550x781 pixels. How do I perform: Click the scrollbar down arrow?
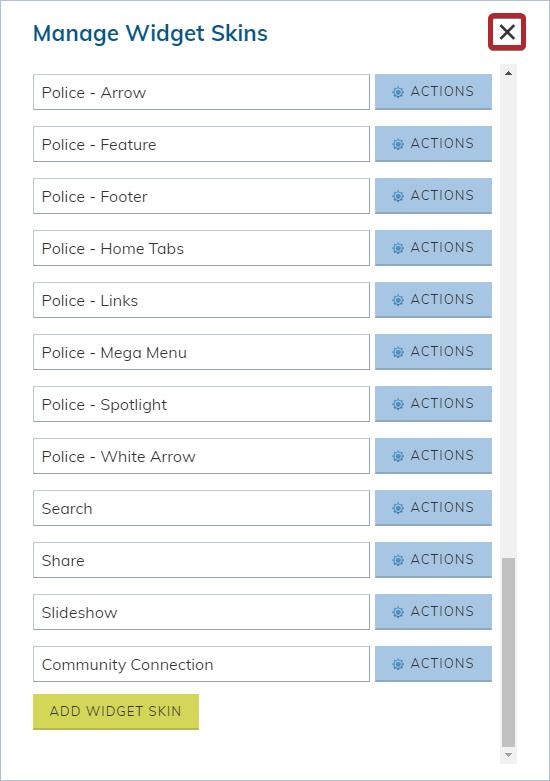(x=508, y=755)
